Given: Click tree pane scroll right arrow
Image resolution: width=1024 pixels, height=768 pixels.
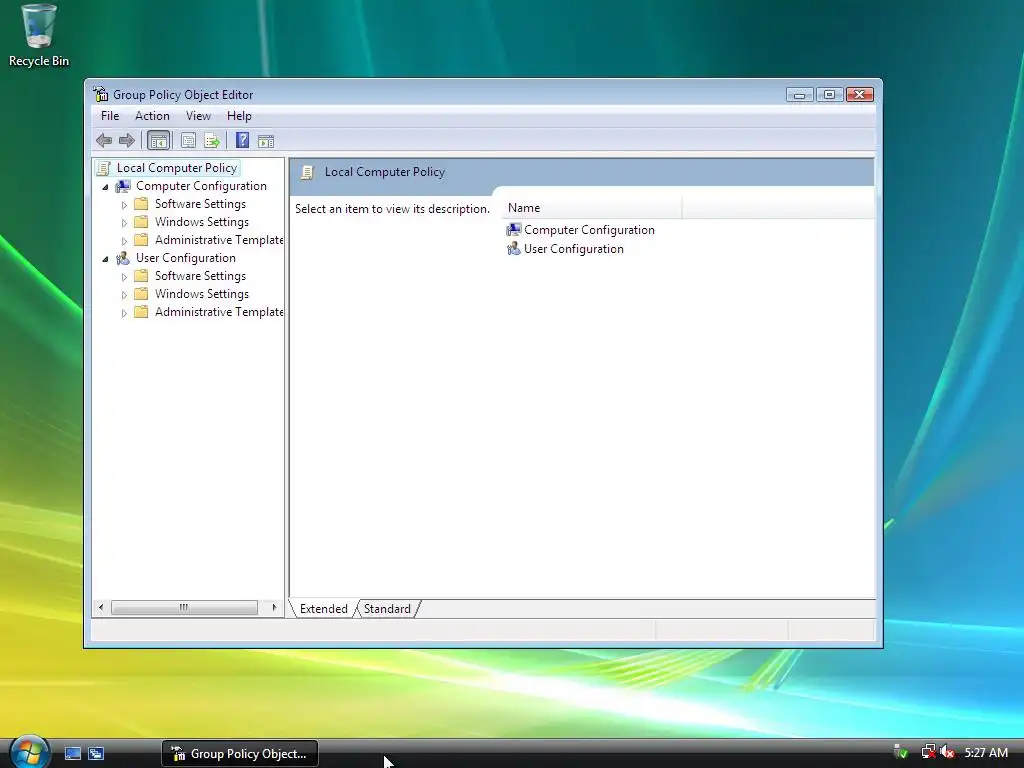Looking at the screenshot, I should point(274,607).
